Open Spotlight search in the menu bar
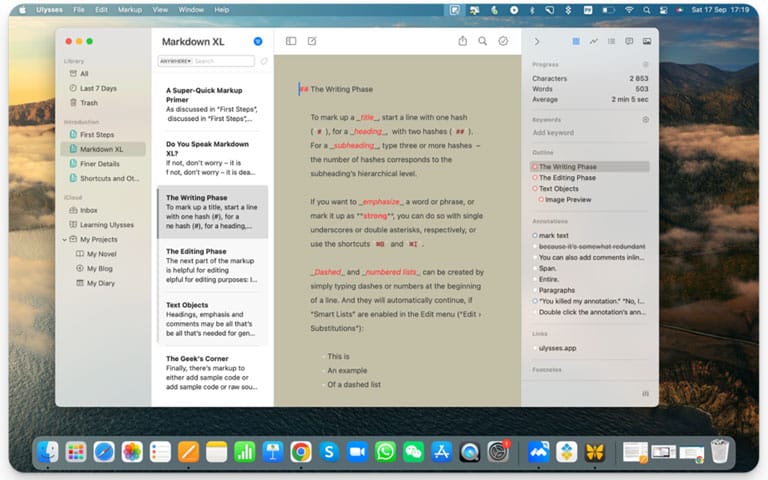The image size is (768, 480). coord(647,10)
